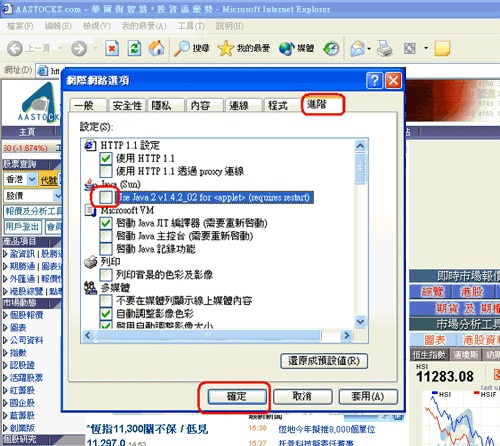This screenshot has width=500, height=446.
Task: Click the settings list vertical scrollbar thumb
Action: (360, 169)
